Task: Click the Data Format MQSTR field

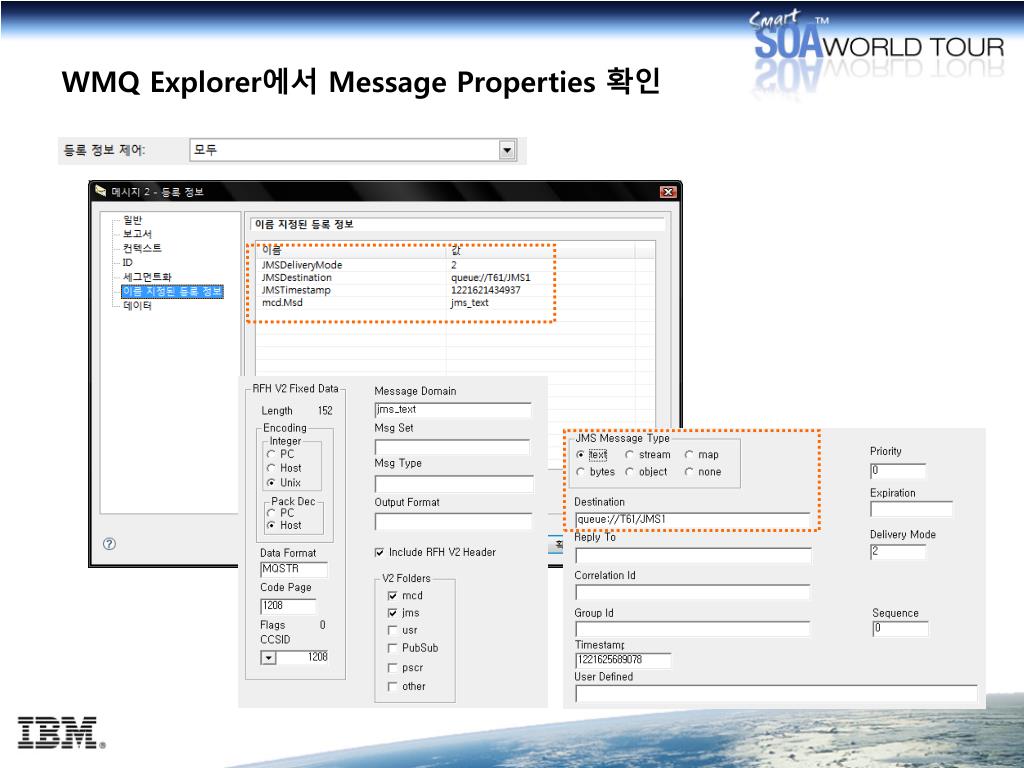Action: pyautogui.click(x=293, y=569)
